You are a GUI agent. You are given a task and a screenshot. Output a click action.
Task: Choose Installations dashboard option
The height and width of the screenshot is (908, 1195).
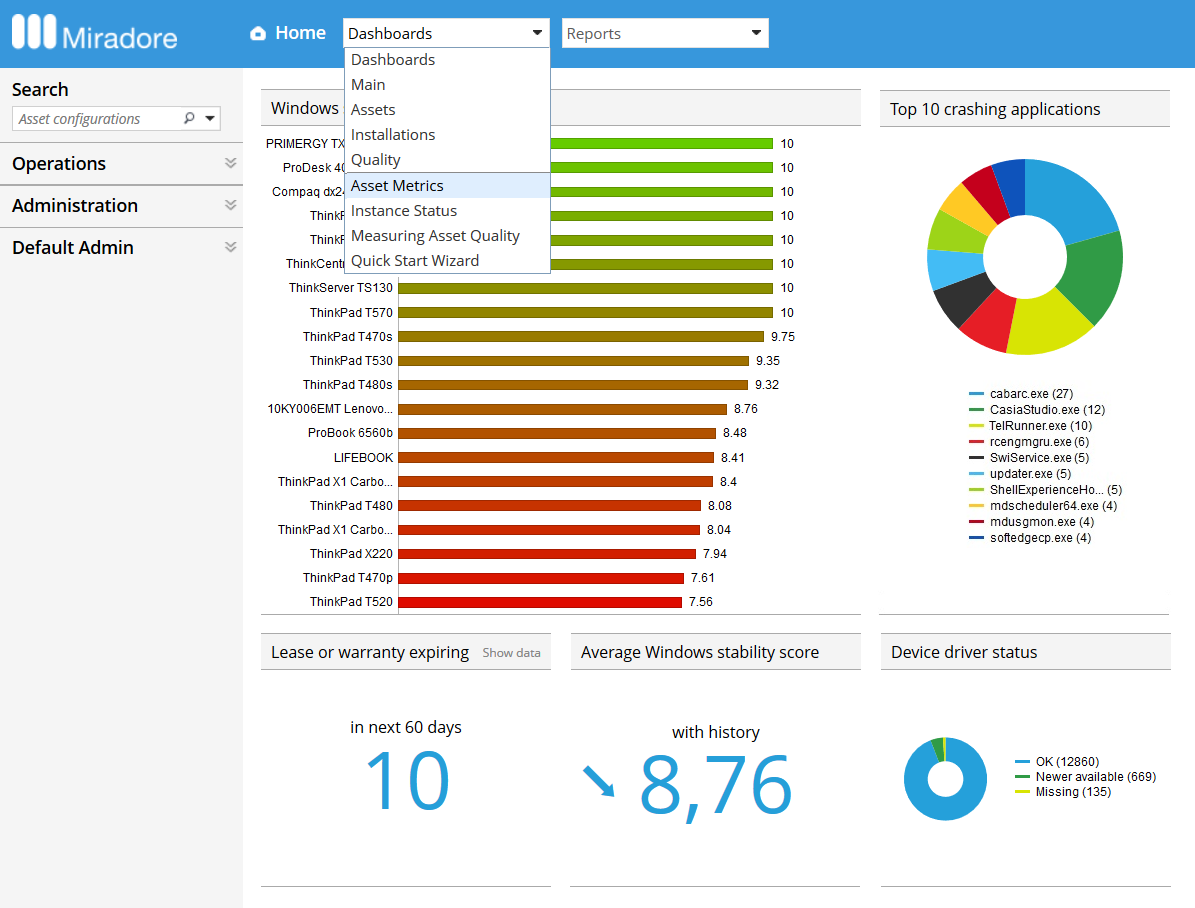447,135
